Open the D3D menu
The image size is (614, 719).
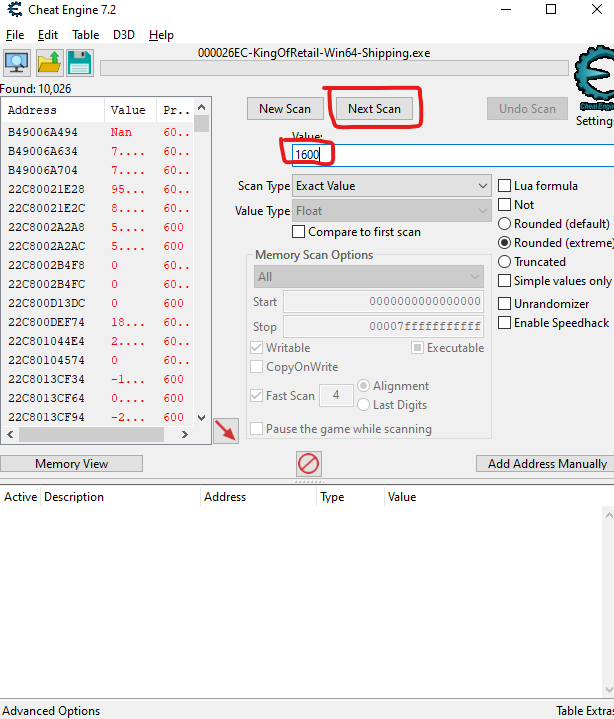click(x=124, y=34)
